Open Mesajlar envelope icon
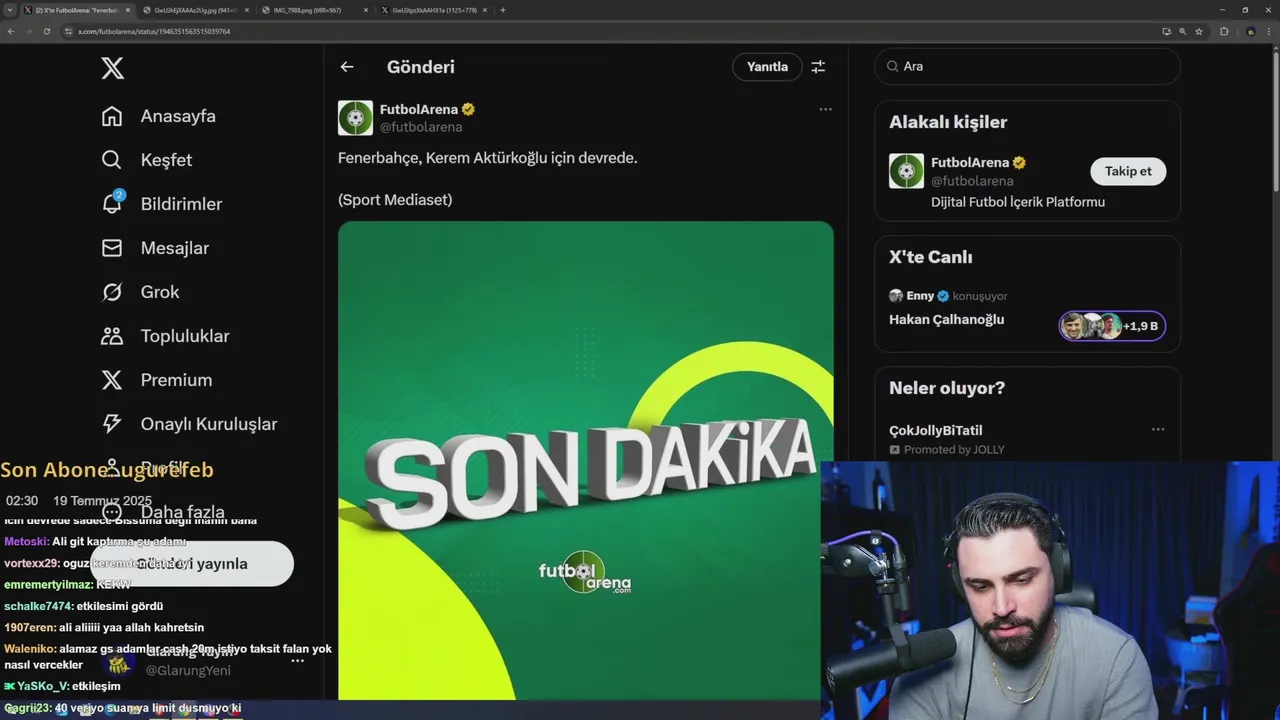This screenshot has height=720, width=1280. pyautogui.click(x=112, y=248)
